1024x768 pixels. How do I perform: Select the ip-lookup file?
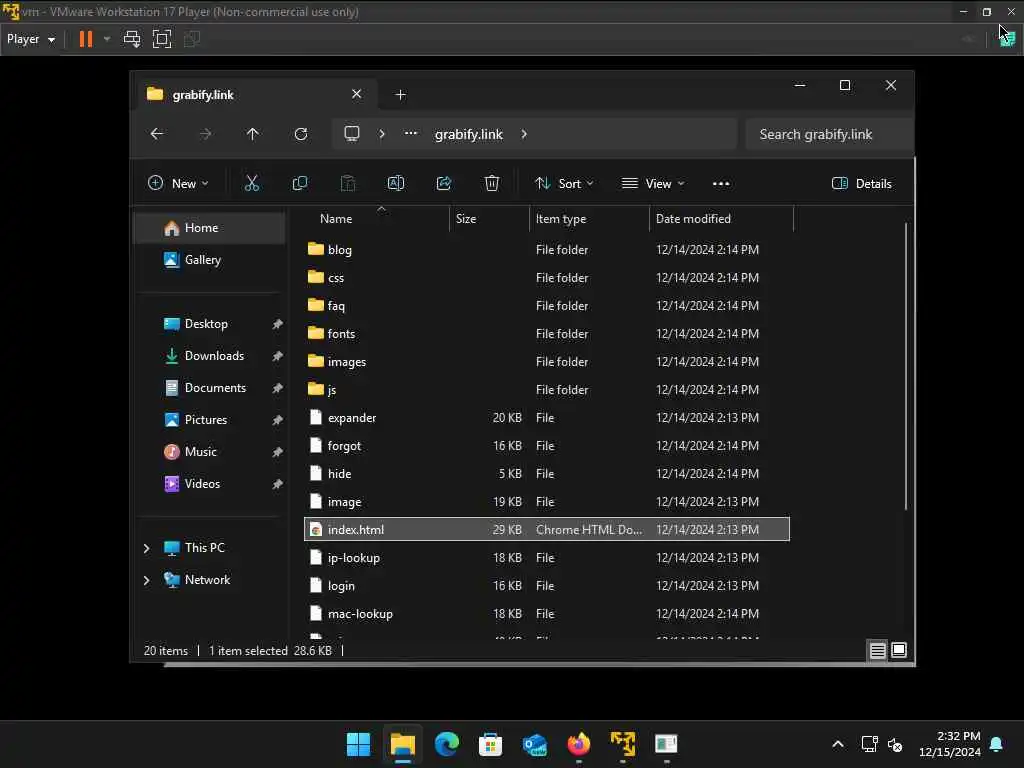coord(547,558)
